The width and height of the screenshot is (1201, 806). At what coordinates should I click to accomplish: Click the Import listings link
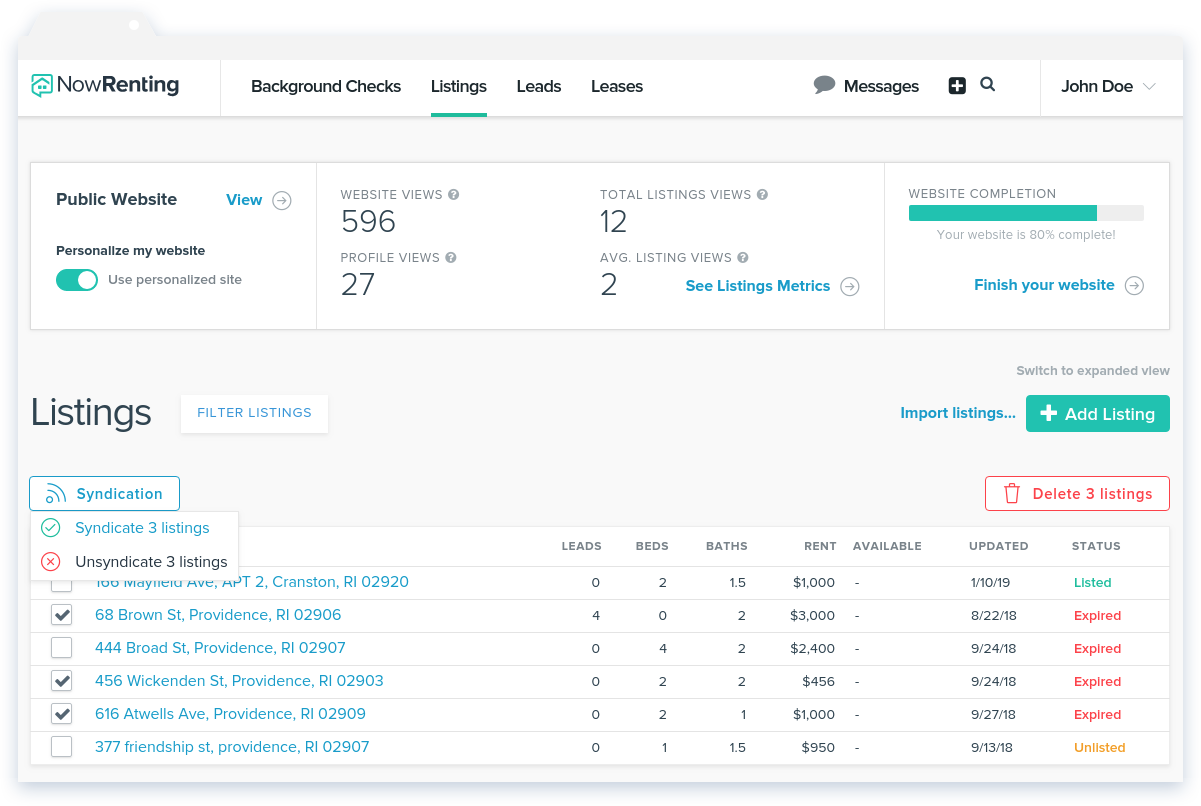click(x=958, y=413)
